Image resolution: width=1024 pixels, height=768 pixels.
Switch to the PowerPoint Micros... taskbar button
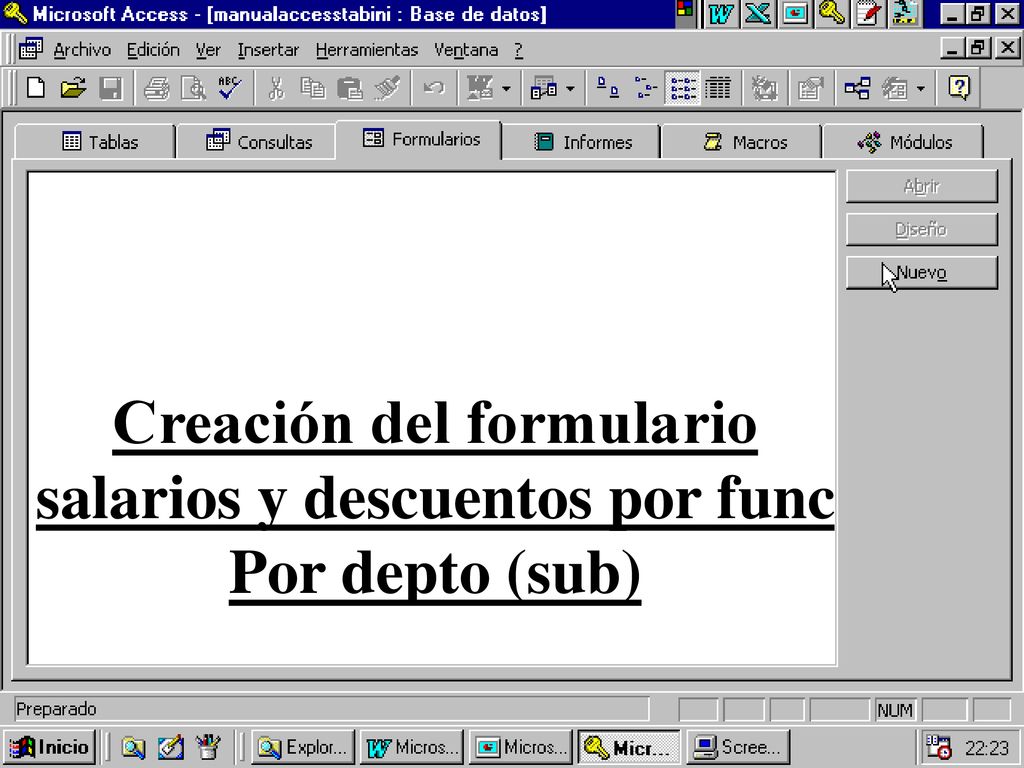point(520,746)
